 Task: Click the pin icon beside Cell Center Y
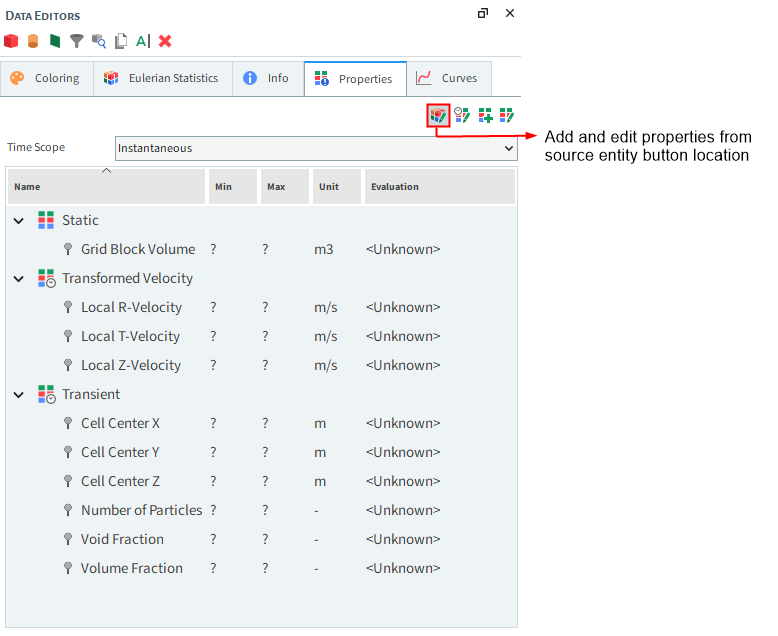pyautogui.click(x=68, y=452)
